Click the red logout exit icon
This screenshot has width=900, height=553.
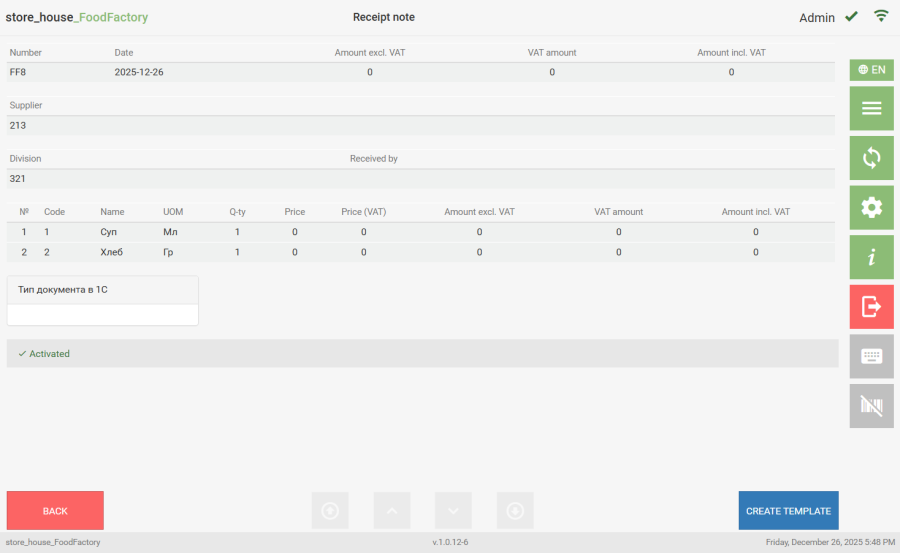pos(871,307)
